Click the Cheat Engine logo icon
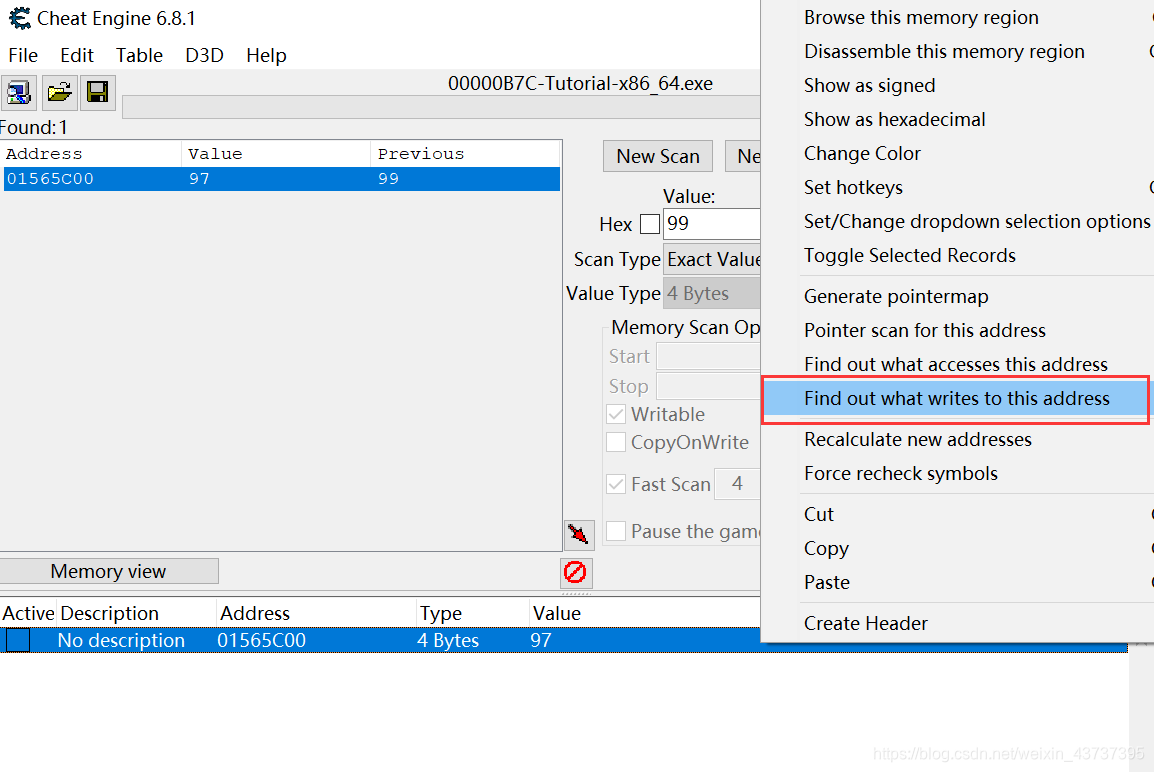This screenshot has height=772, width=1154. tap(19, 18)
